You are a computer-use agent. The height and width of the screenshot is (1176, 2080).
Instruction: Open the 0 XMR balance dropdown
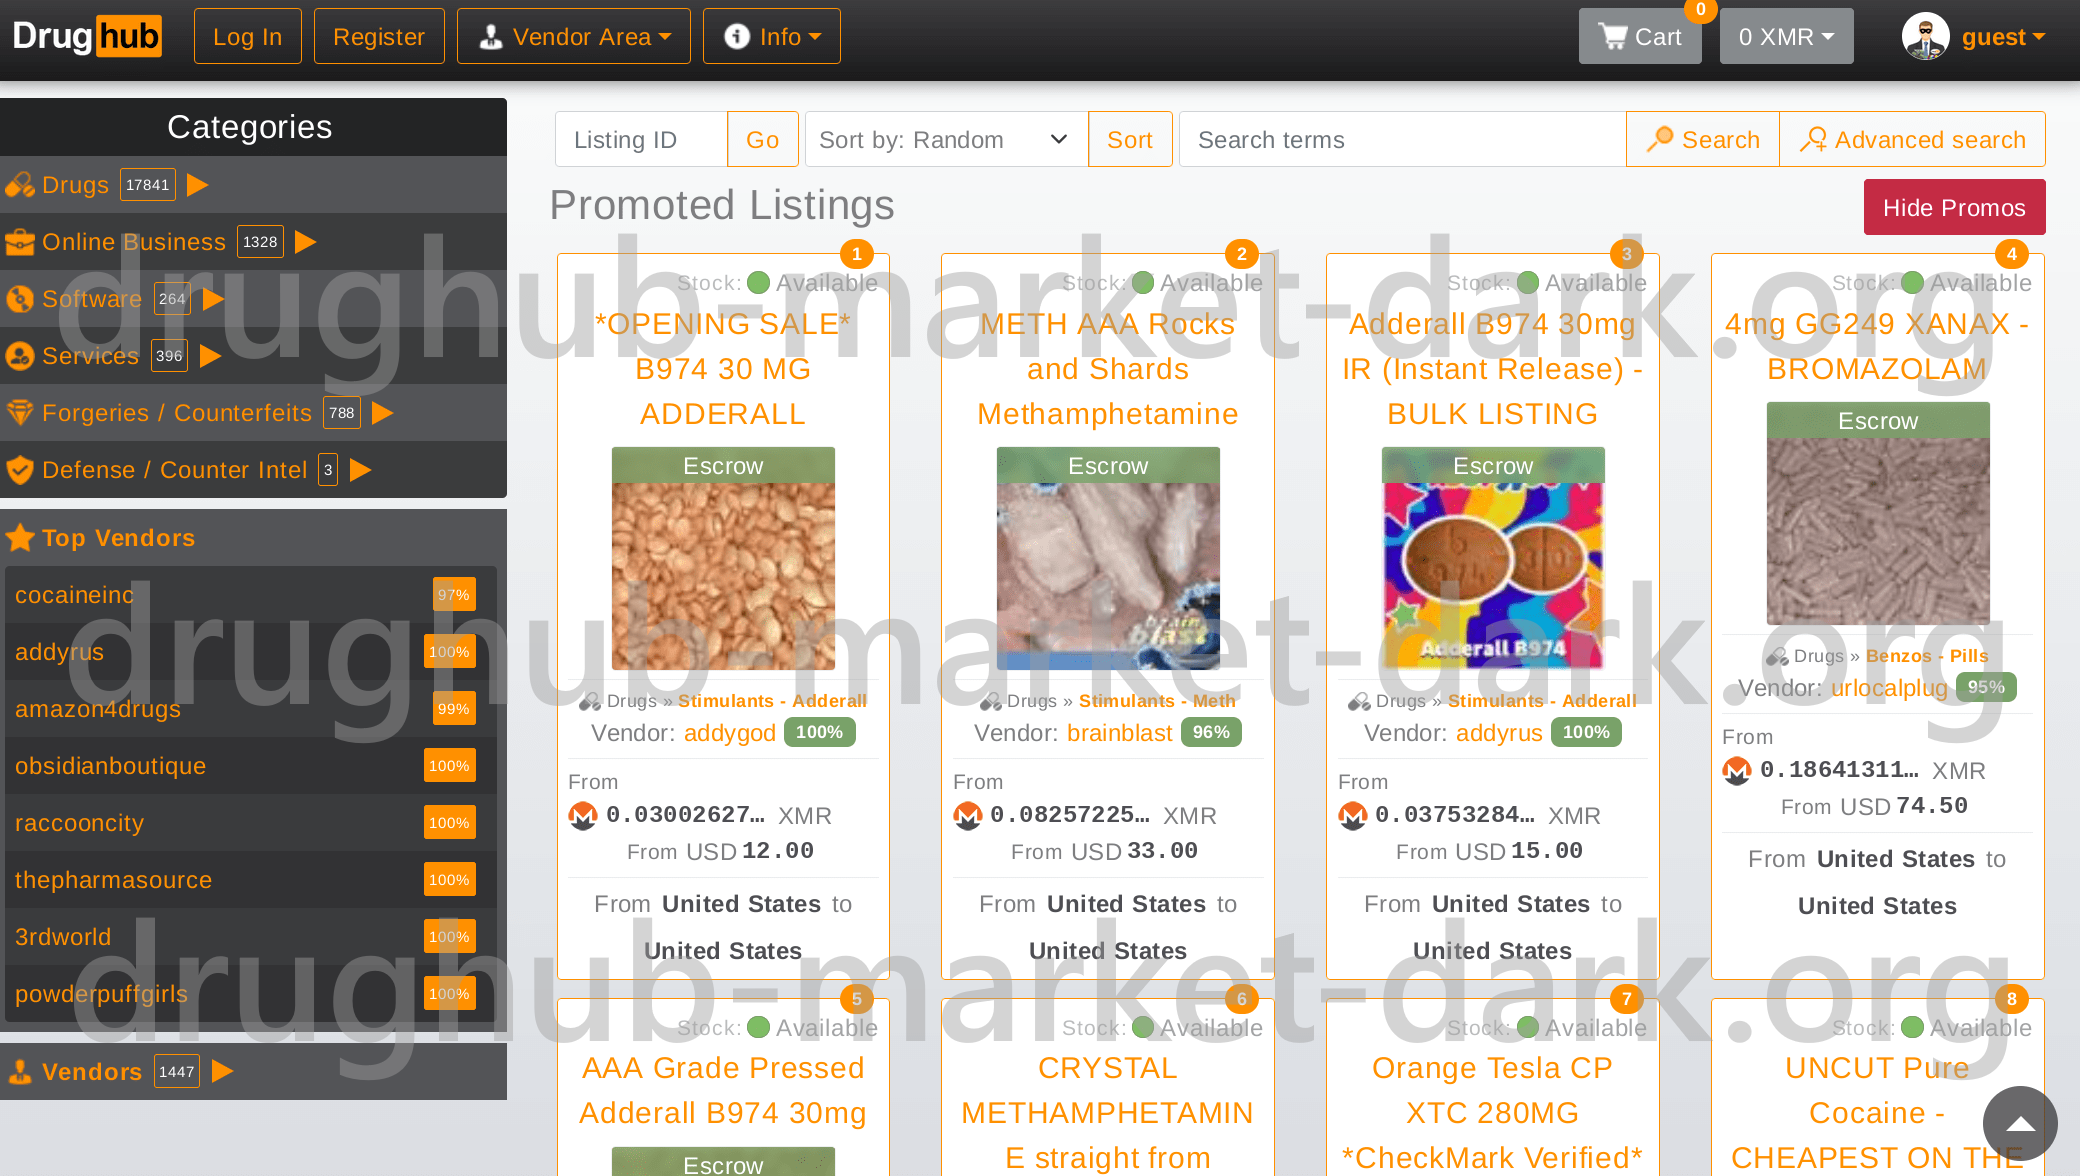click(x=1786, y=37)
